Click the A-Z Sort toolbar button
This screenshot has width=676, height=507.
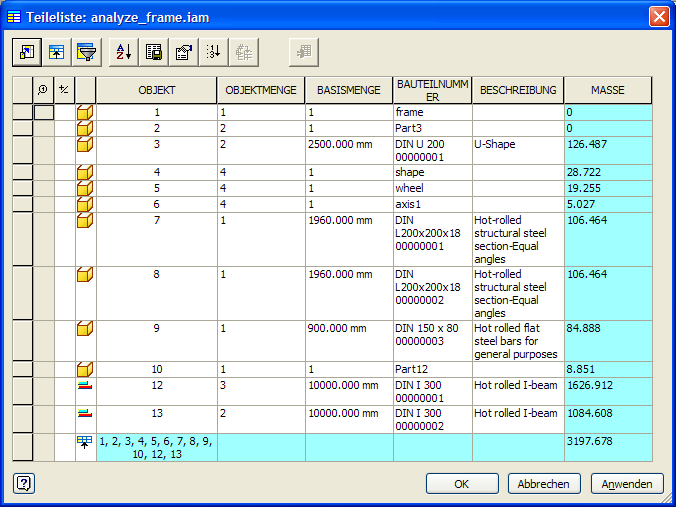(x=124, y=52)
